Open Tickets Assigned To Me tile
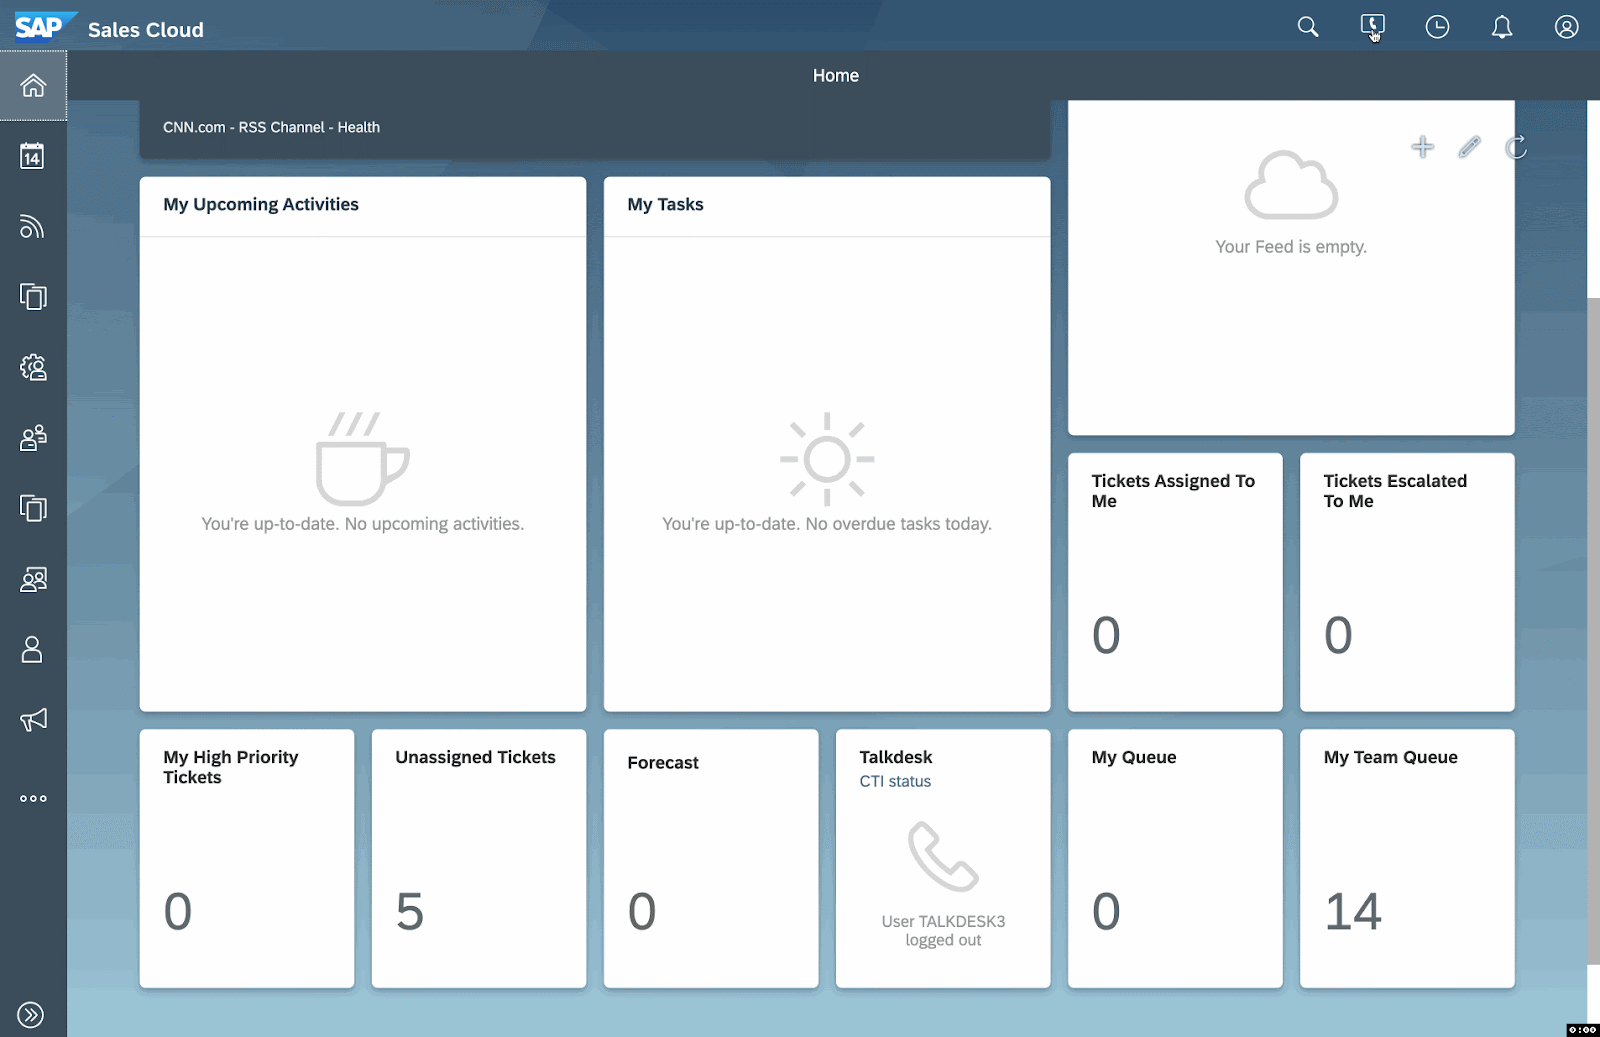 click(1175, 582)
